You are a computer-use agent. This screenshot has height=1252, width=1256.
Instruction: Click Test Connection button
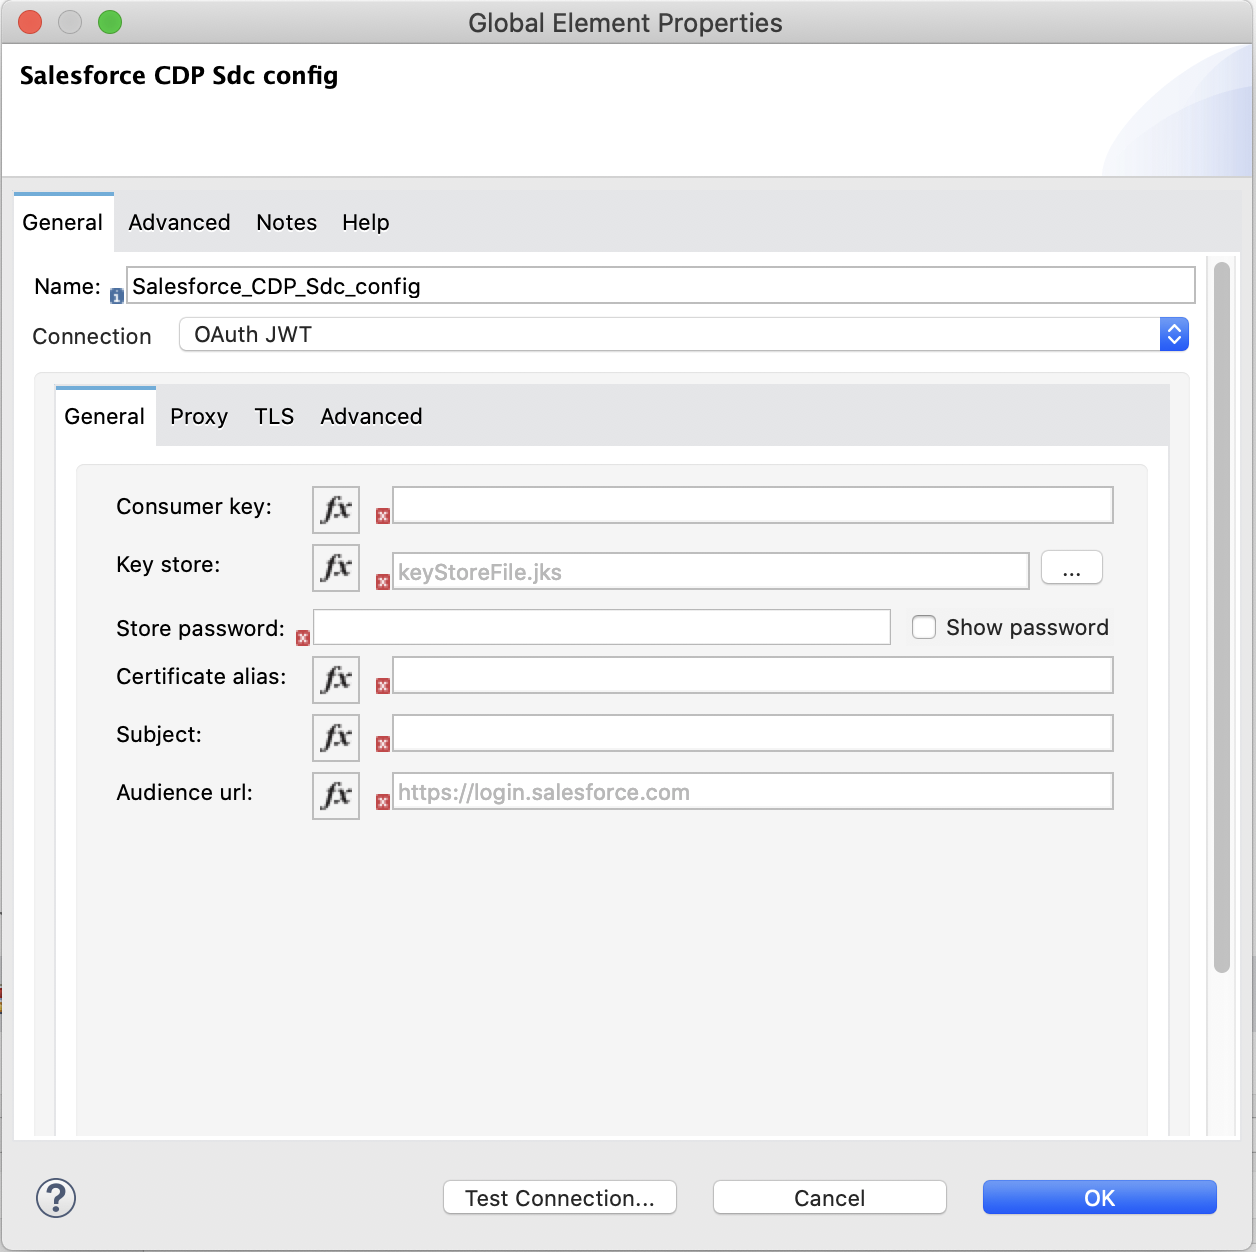[x=560, y=1198]
